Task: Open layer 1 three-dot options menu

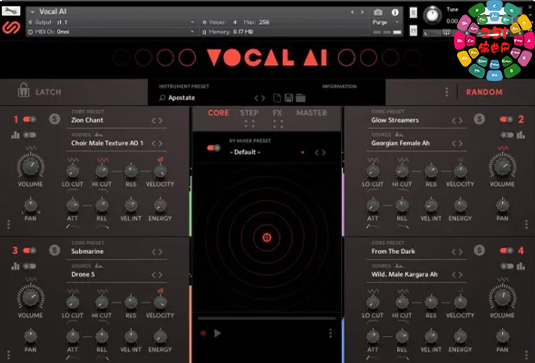Action: click(x=9, y=224)
